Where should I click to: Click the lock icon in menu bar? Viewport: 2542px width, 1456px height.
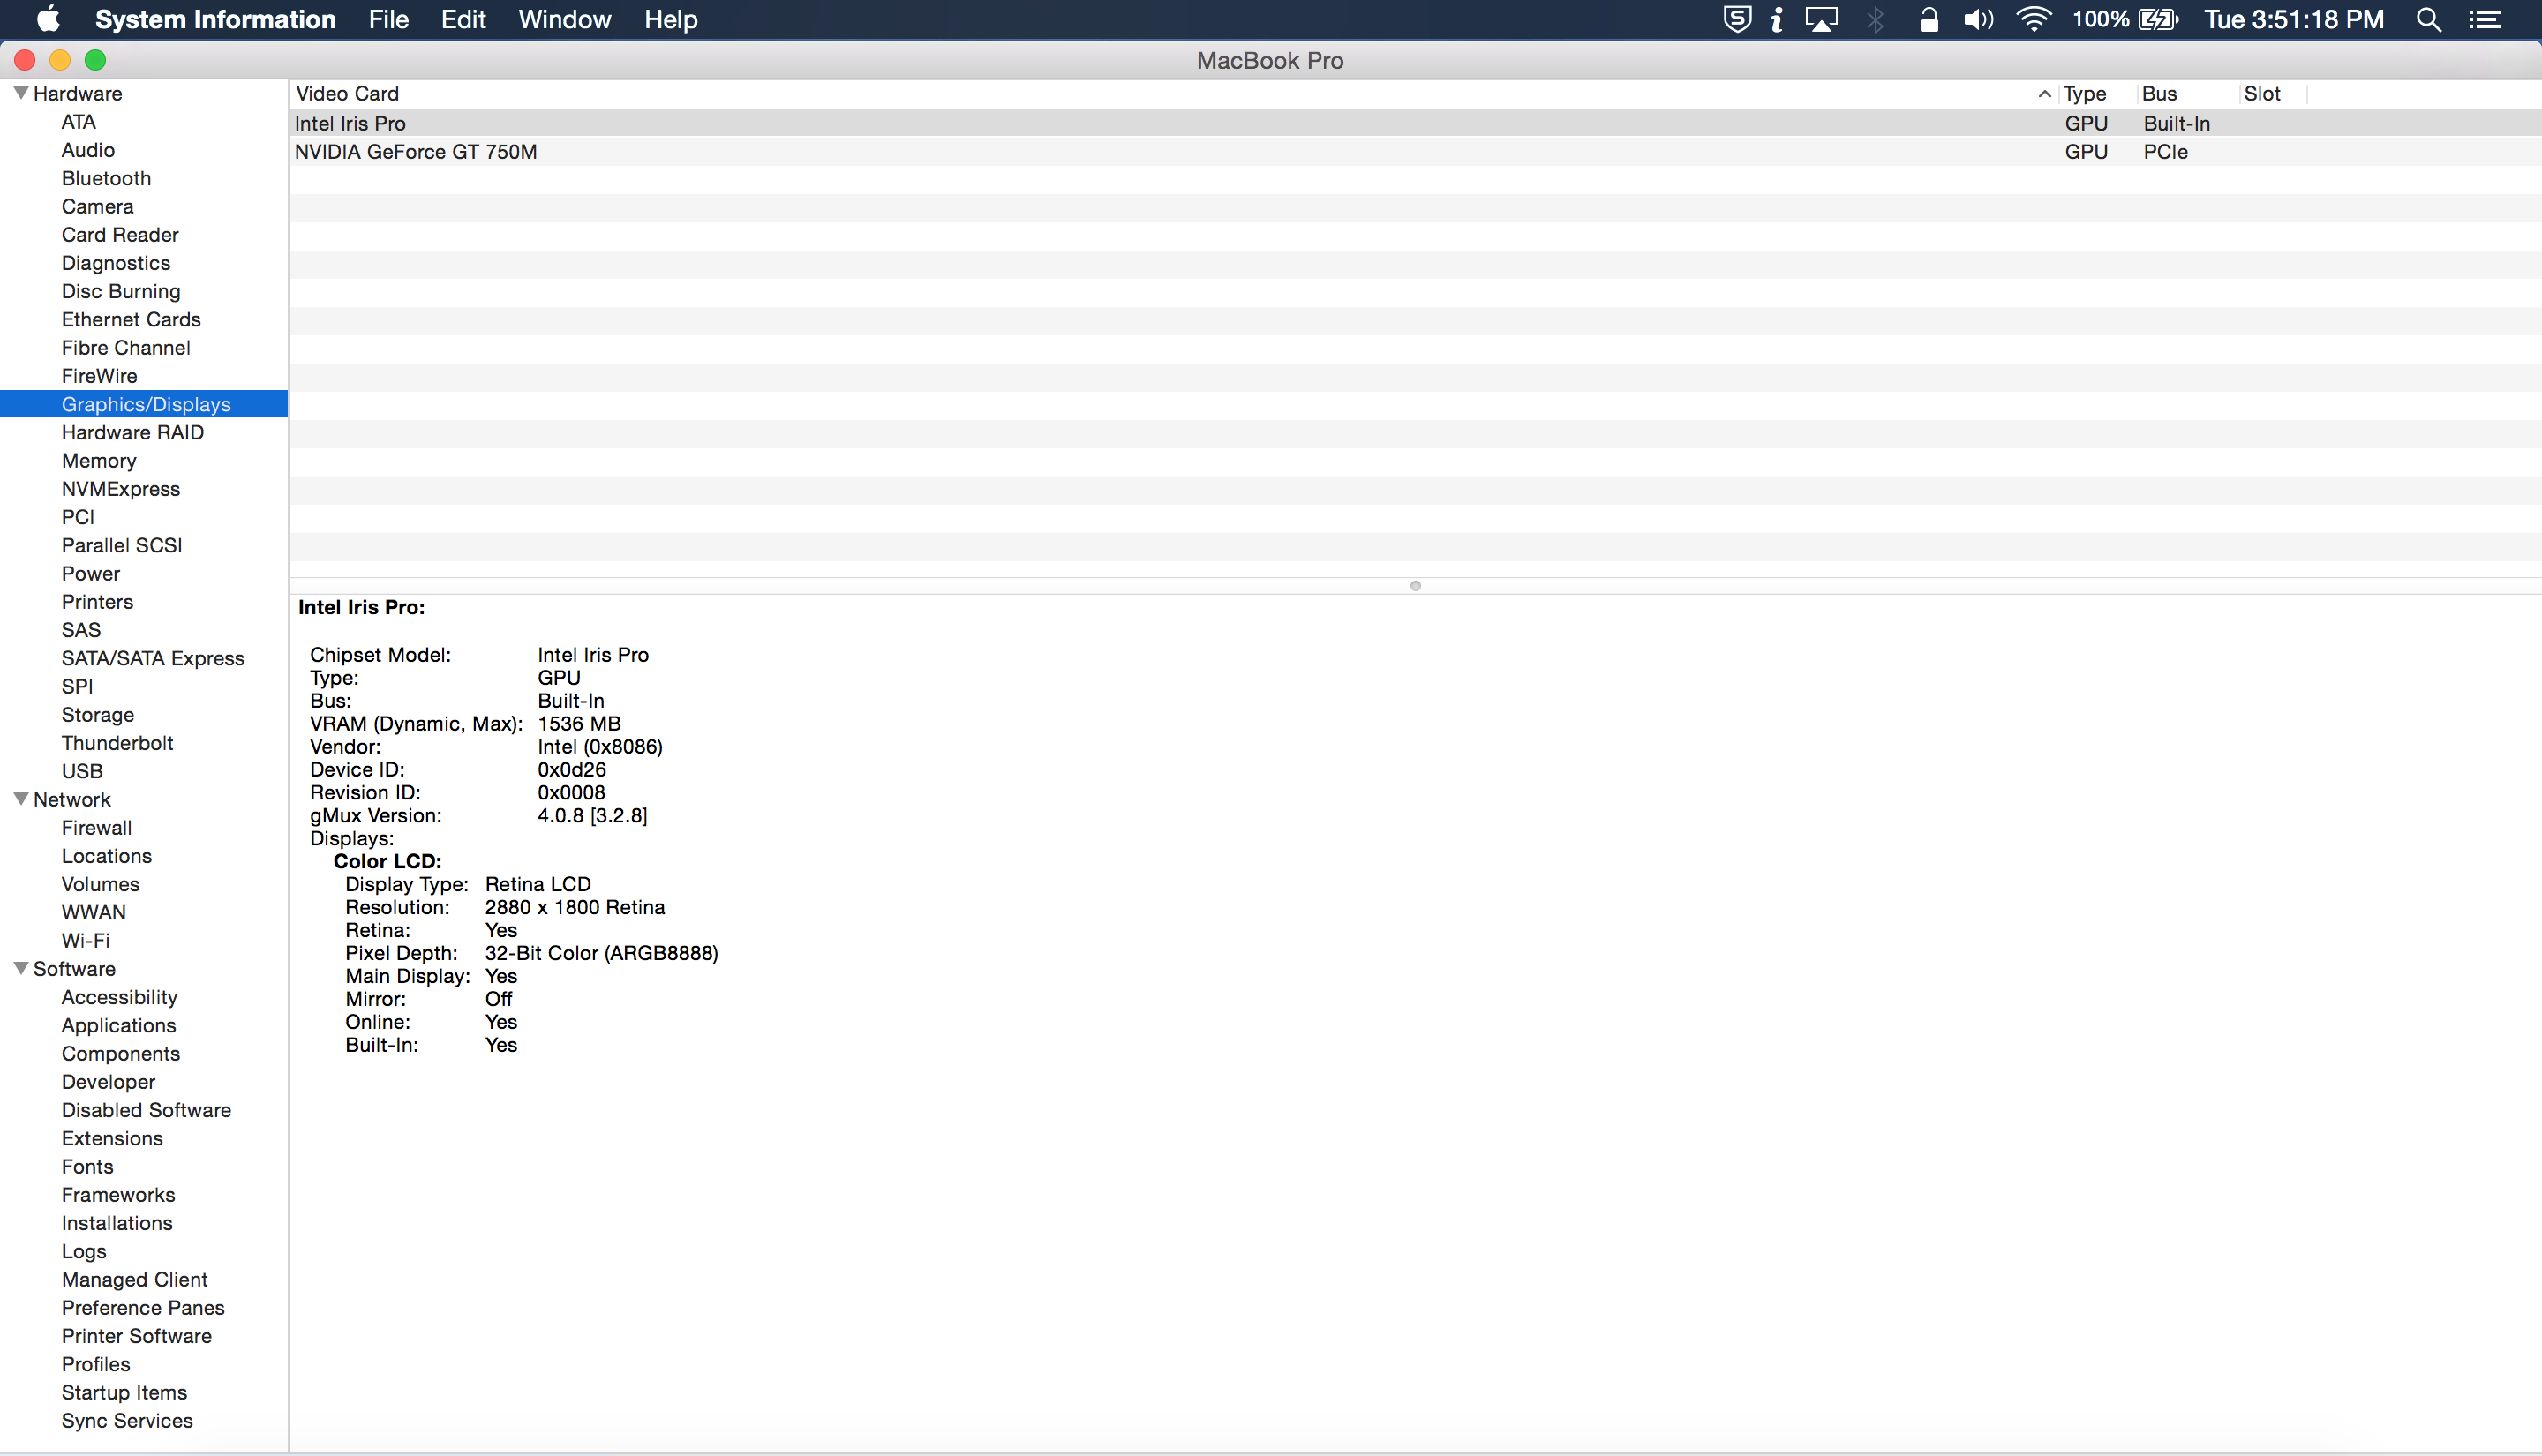pos(1929,19)
